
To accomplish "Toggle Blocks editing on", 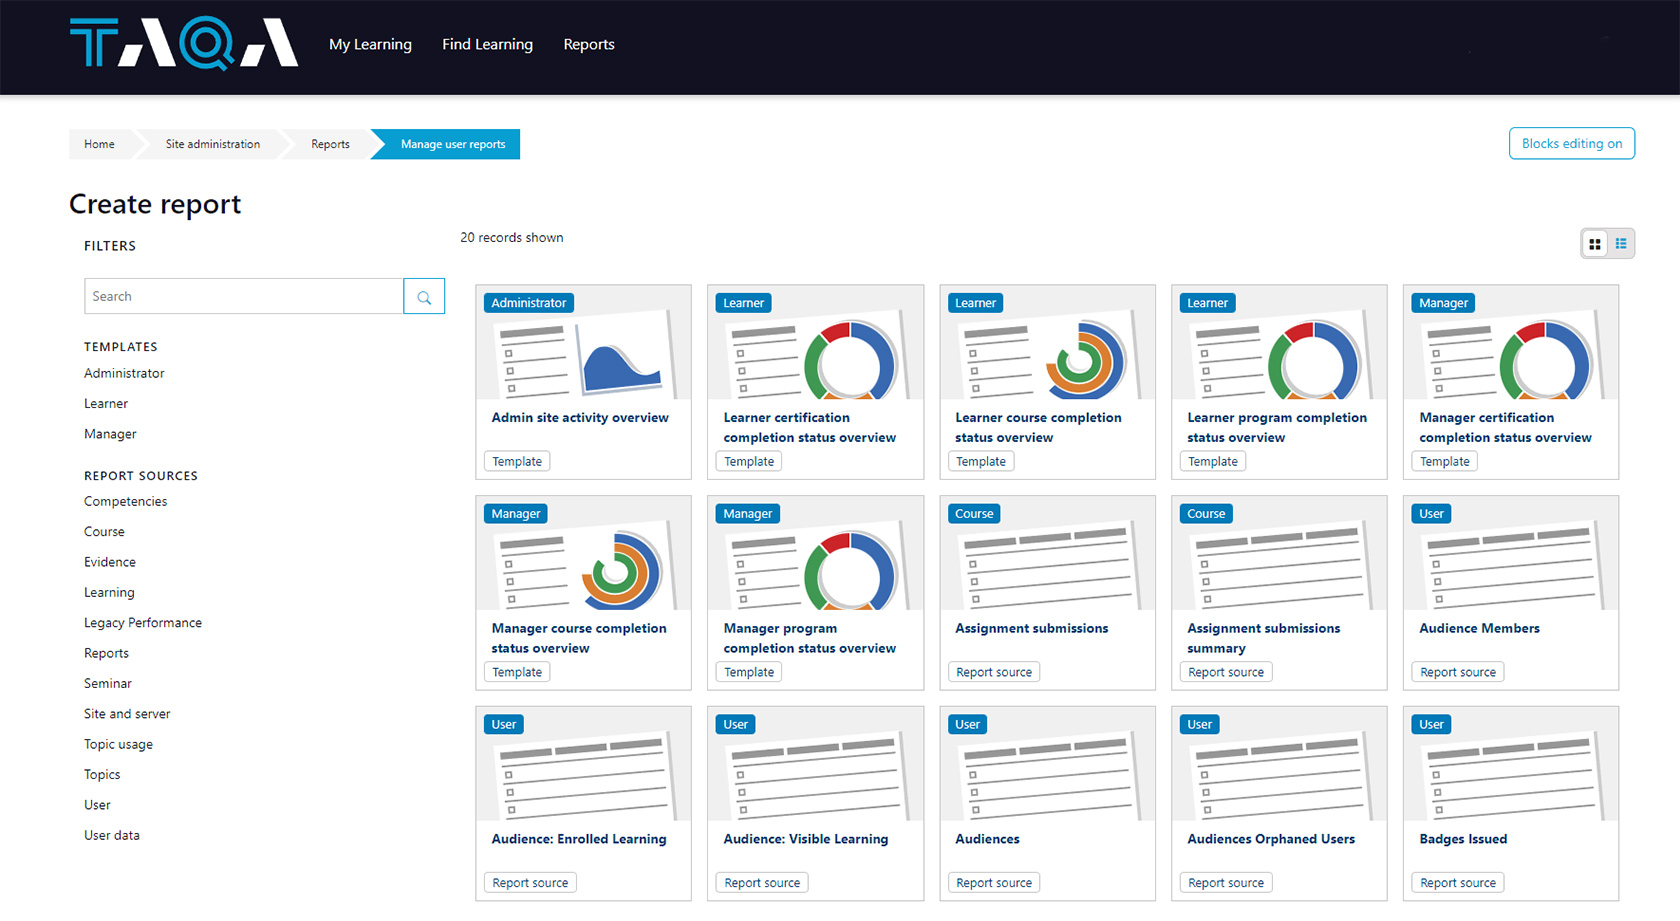I will click(1571, 144).
